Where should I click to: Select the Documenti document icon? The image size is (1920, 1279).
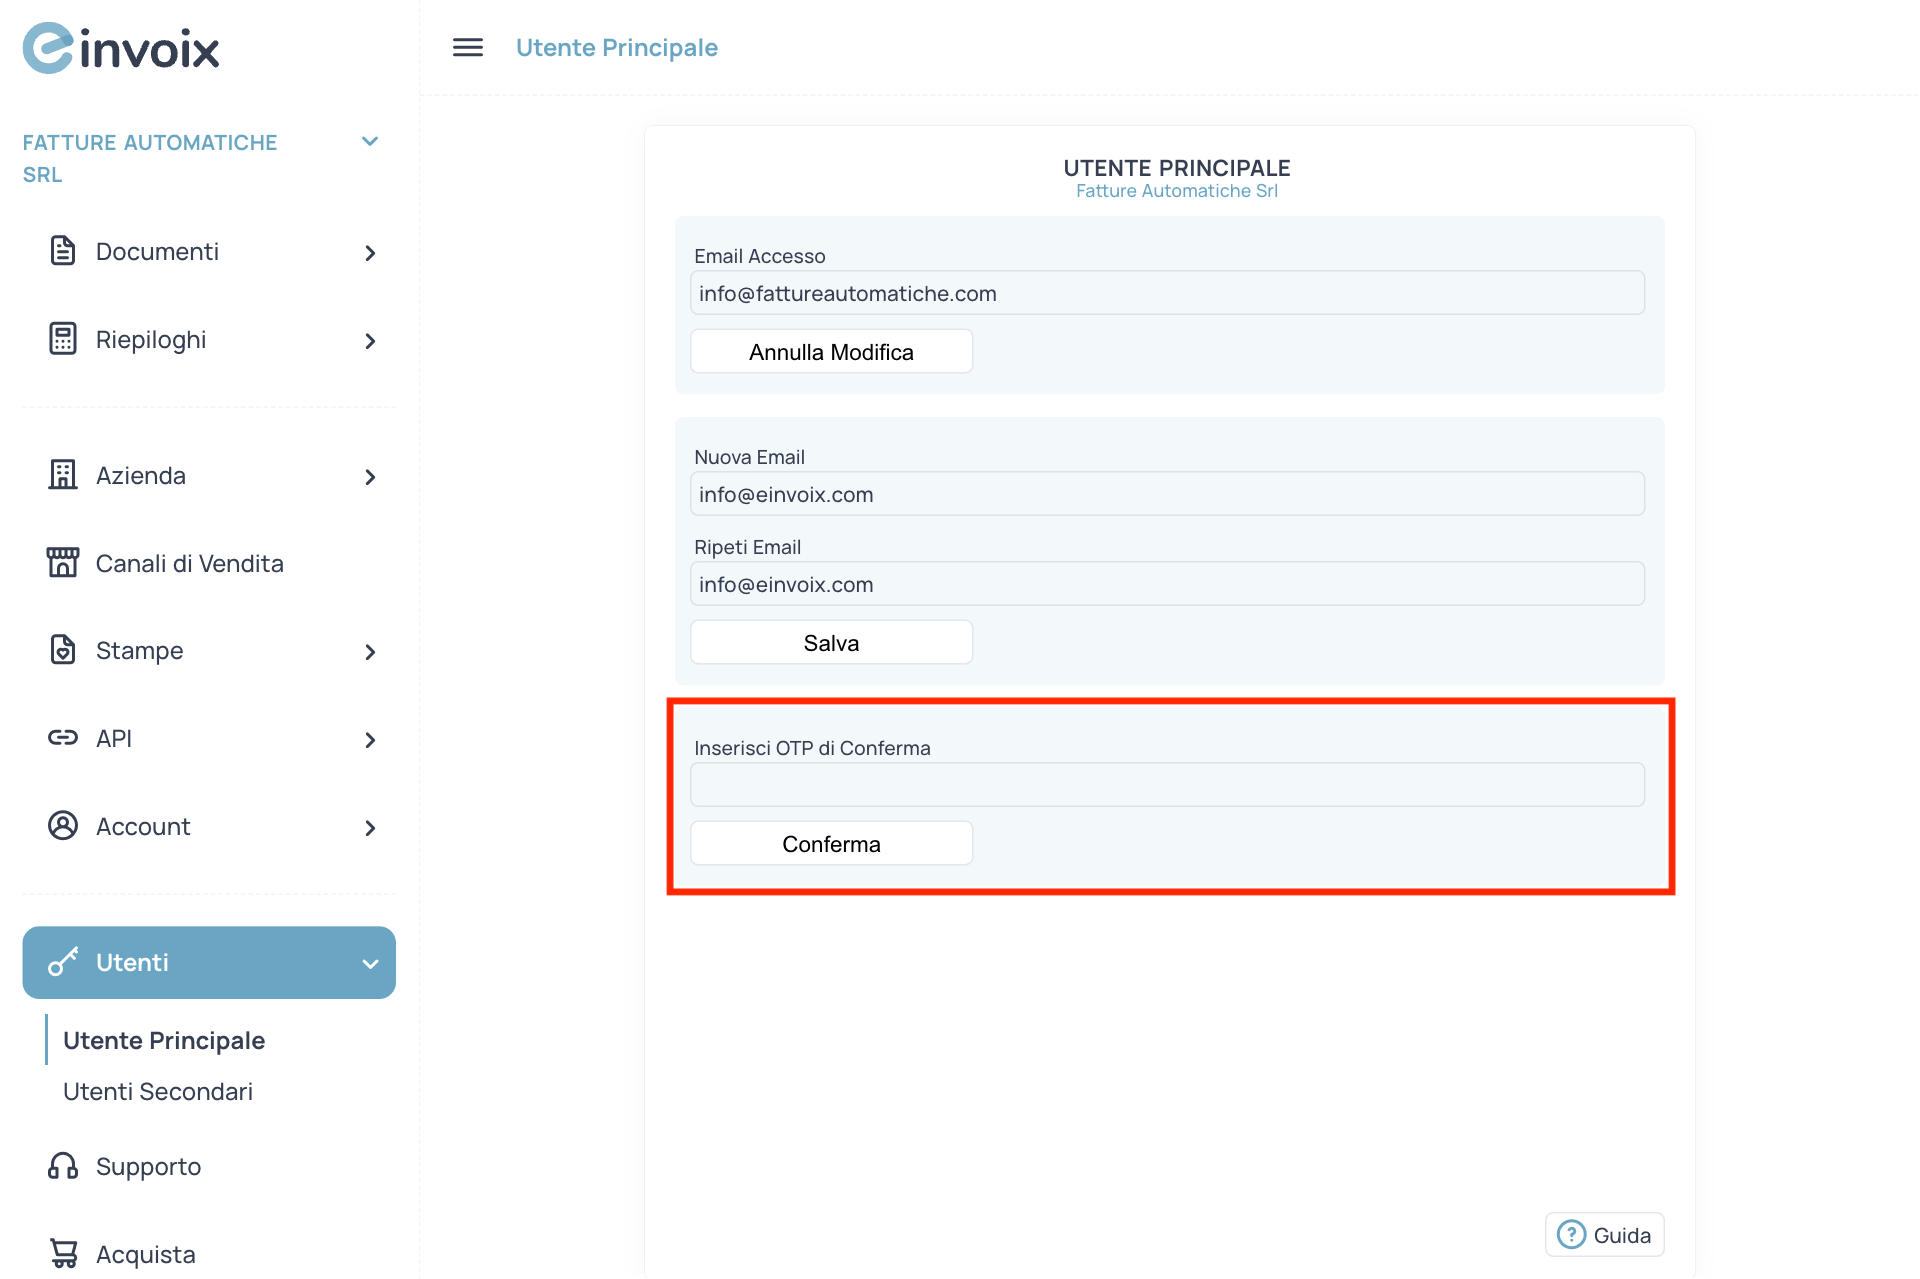tap(62, 251)
